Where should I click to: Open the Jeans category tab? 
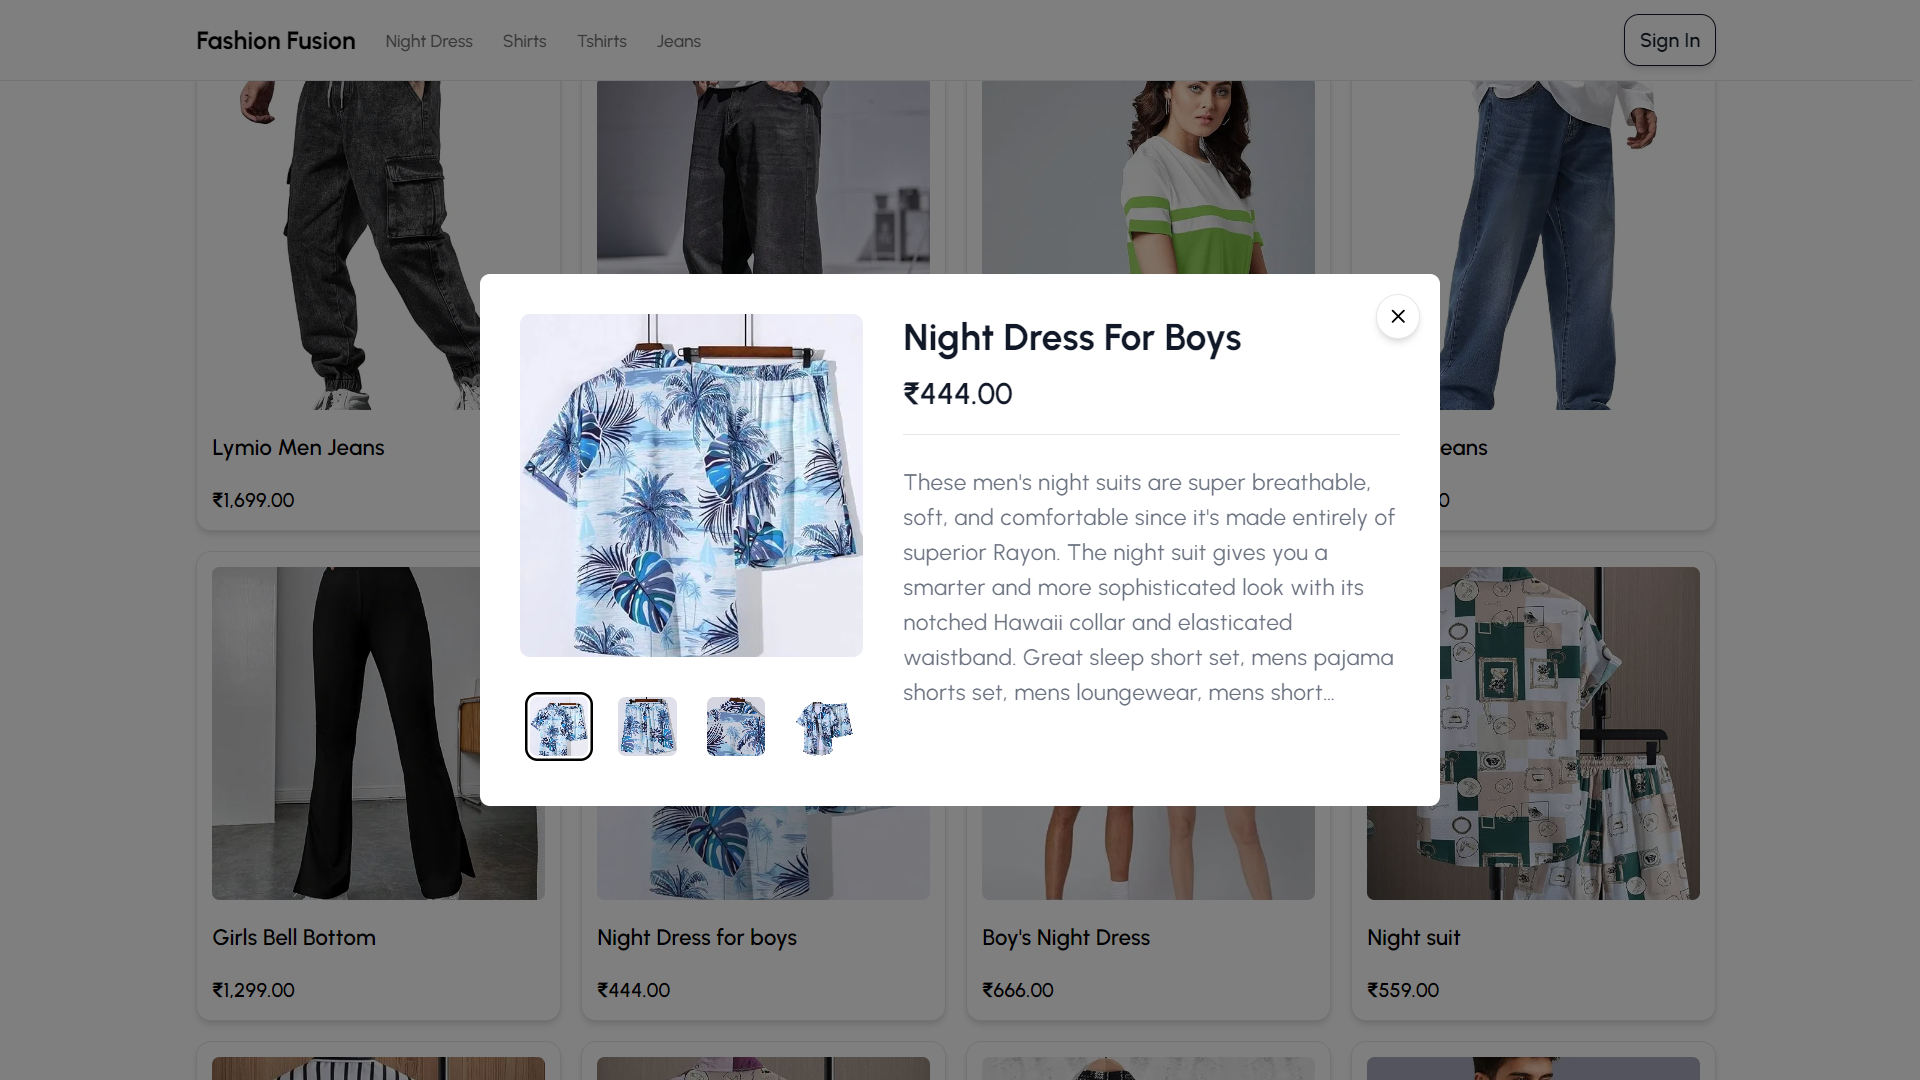[x=678, y=40]
